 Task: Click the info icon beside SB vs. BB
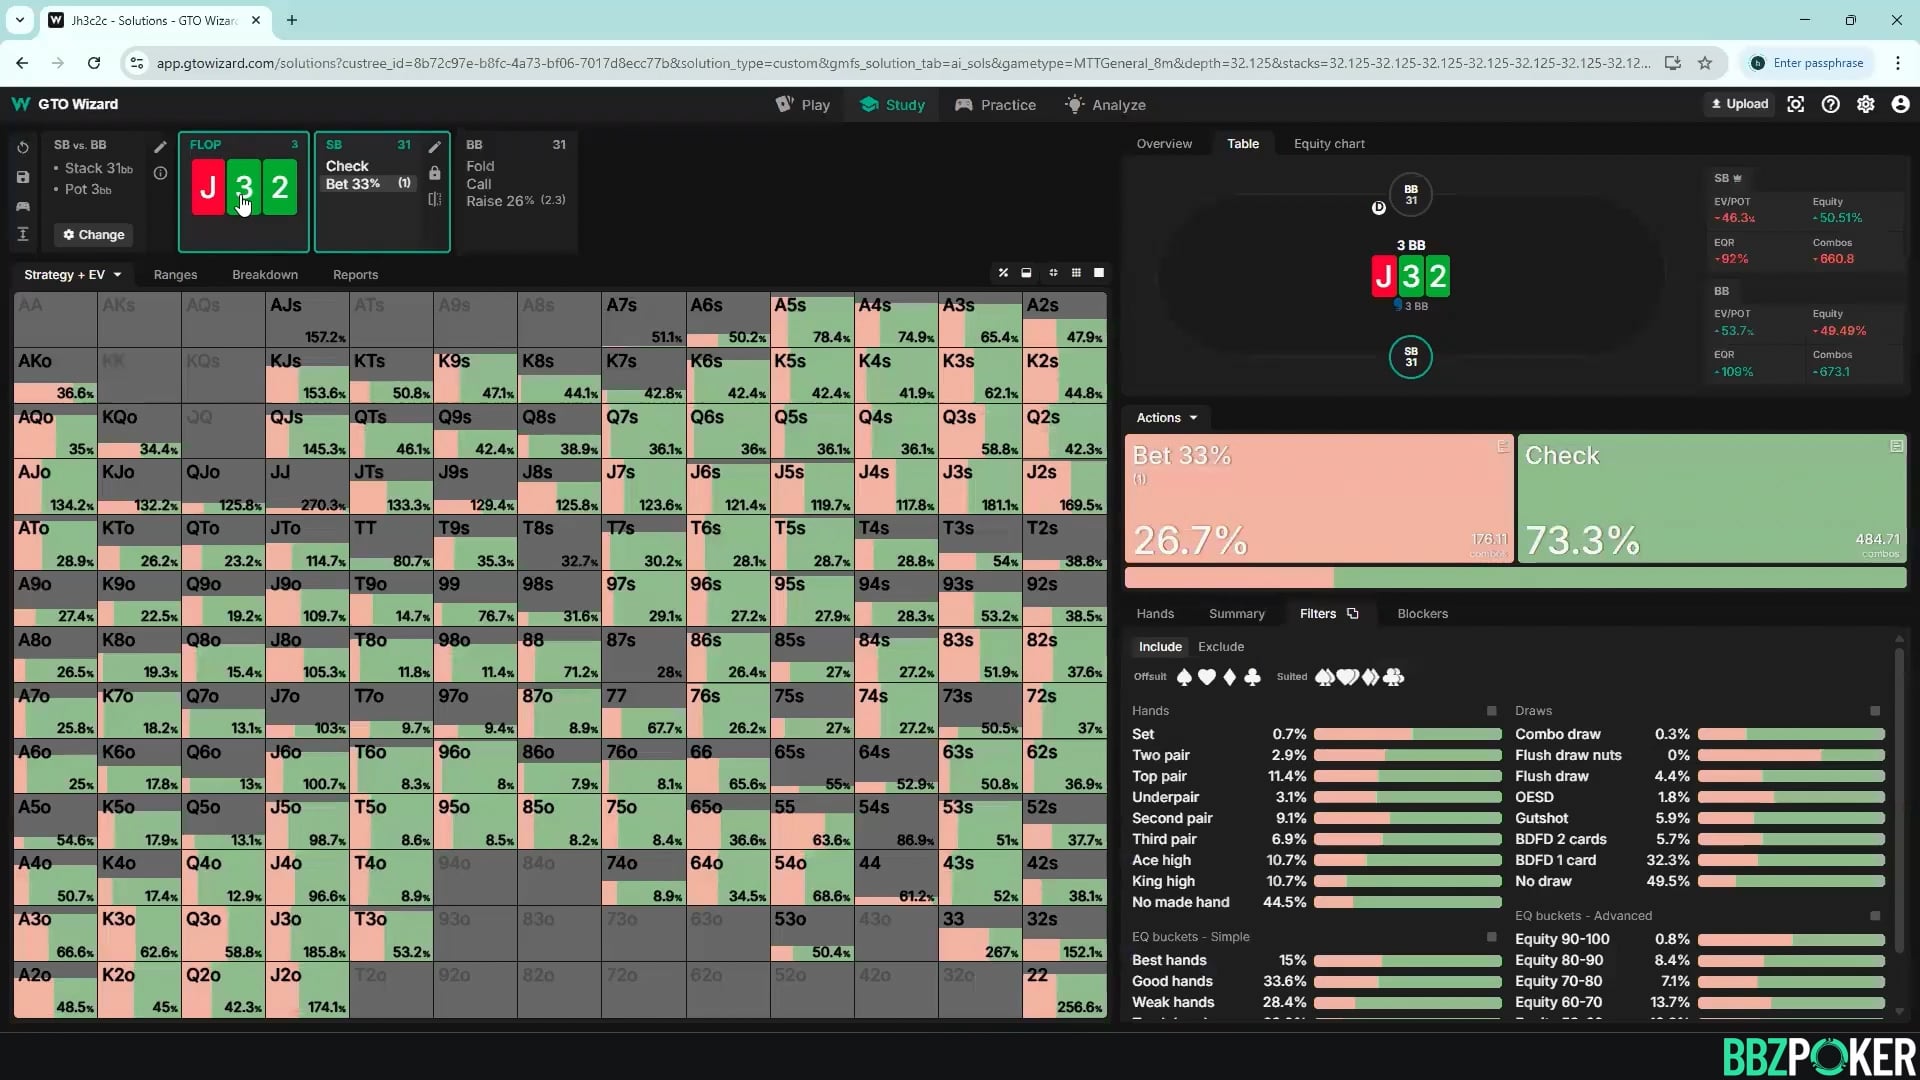tap(160, 173)
